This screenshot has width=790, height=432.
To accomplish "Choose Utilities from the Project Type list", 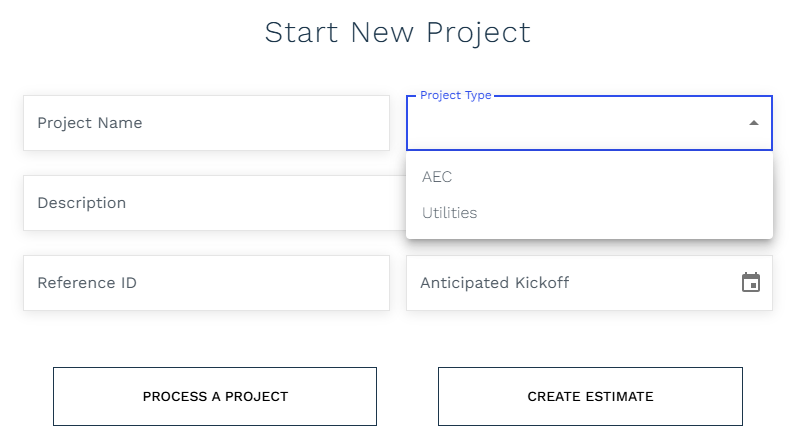I will pos(589,213).
